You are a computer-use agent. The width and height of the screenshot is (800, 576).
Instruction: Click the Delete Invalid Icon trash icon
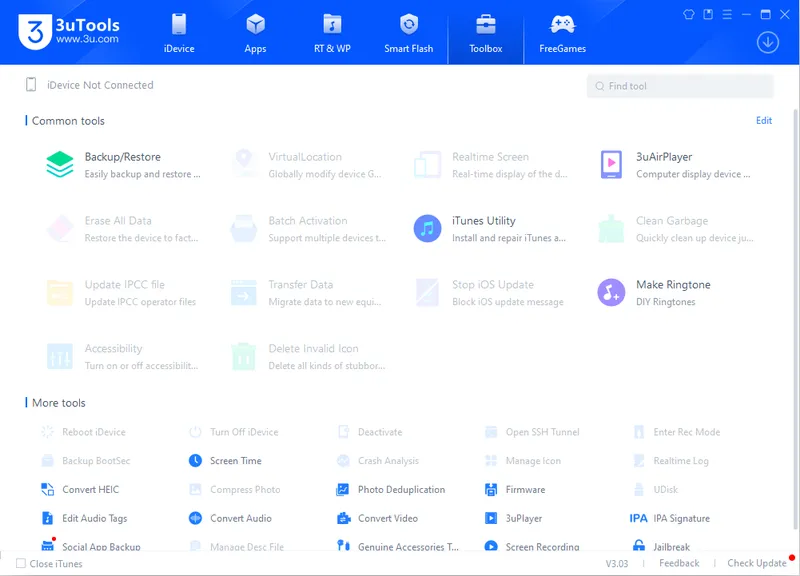244,356
